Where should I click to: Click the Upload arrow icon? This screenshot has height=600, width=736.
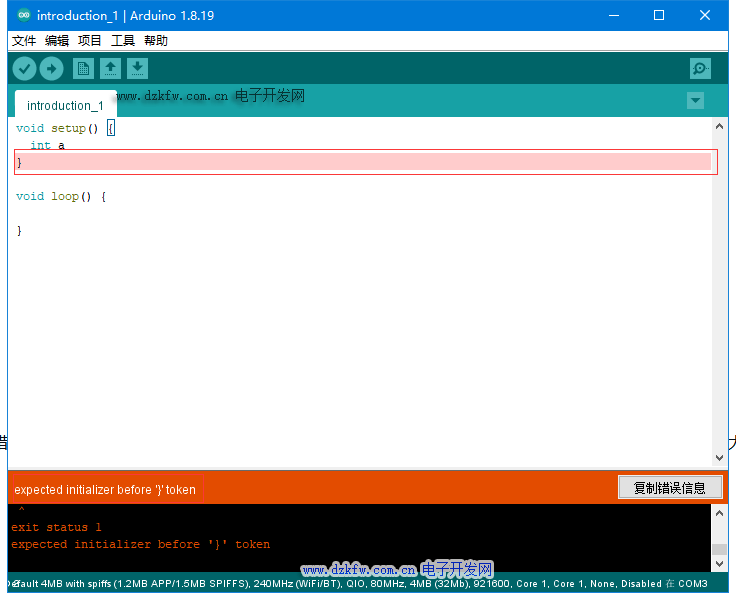51,69
